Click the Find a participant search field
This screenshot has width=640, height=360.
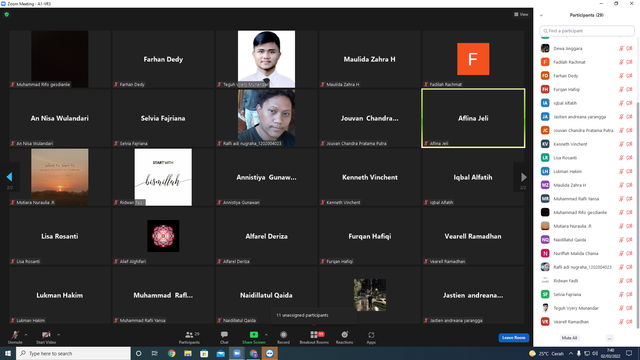(x=587, y=31)
